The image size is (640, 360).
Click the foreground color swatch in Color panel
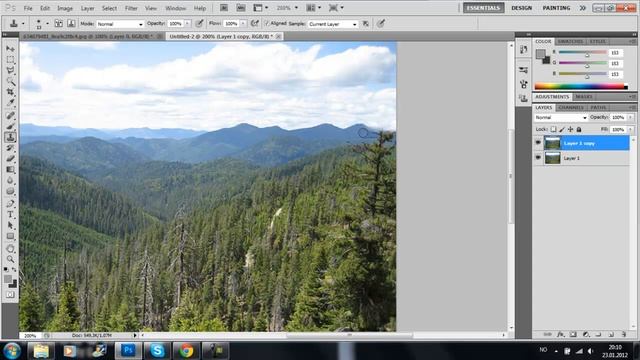[x=540, y=53]
